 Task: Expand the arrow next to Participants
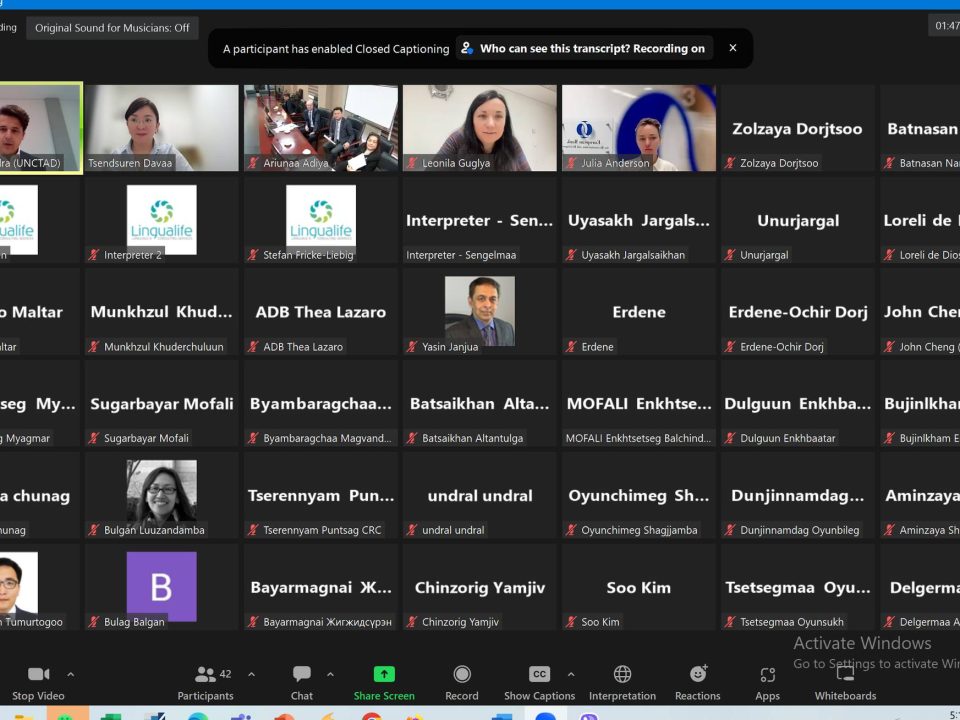(251, 674)
